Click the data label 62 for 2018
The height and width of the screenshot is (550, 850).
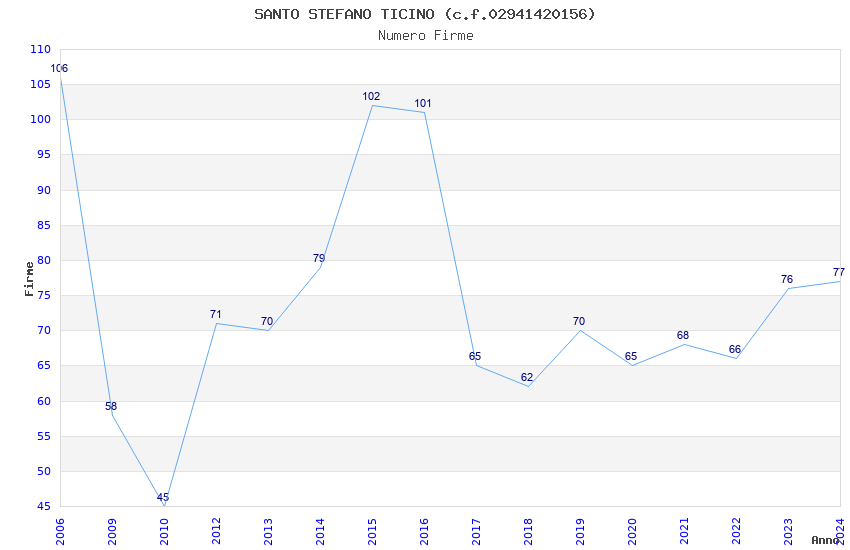[x=527, y=377]
